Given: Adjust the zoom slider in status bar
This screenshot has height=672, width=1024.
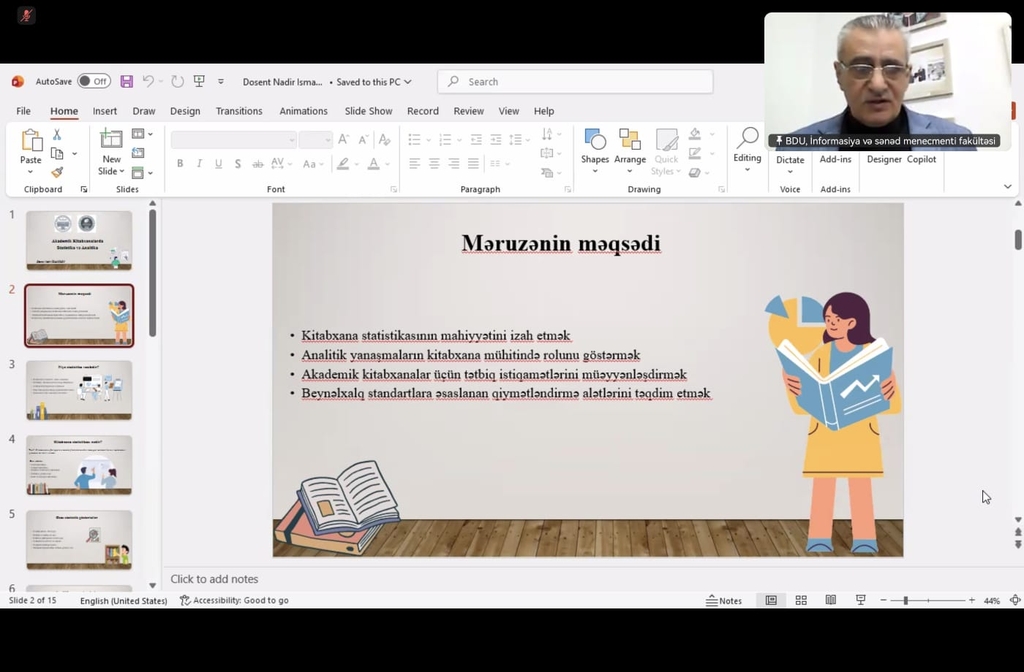Looking at the screenshot, I should [906, 600].
